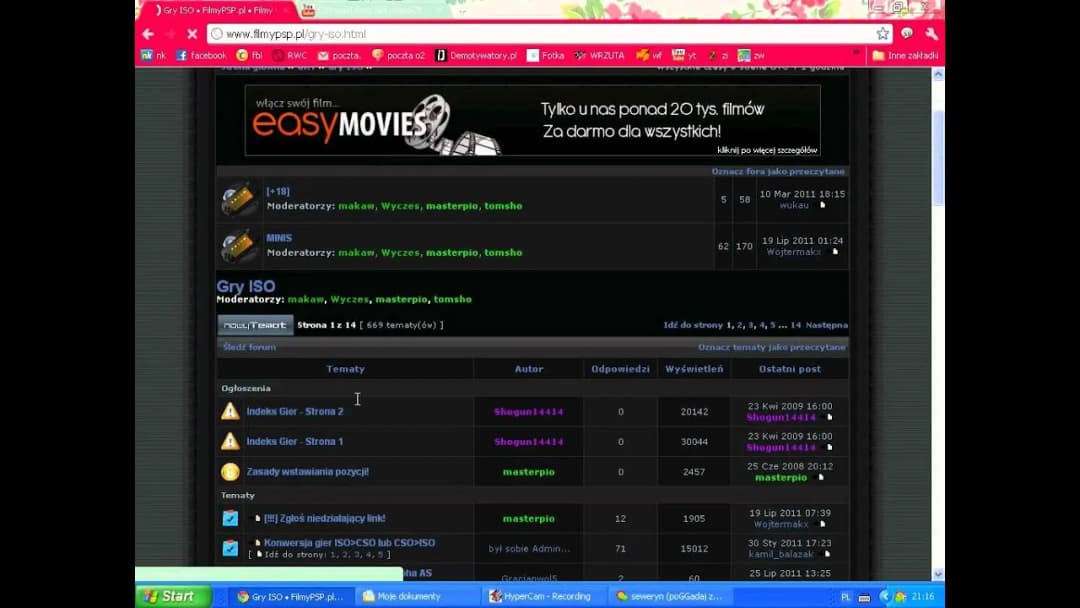1080x608 pixels.
Task: Click the PL language indicator in tray
Action: pos(846,596)
